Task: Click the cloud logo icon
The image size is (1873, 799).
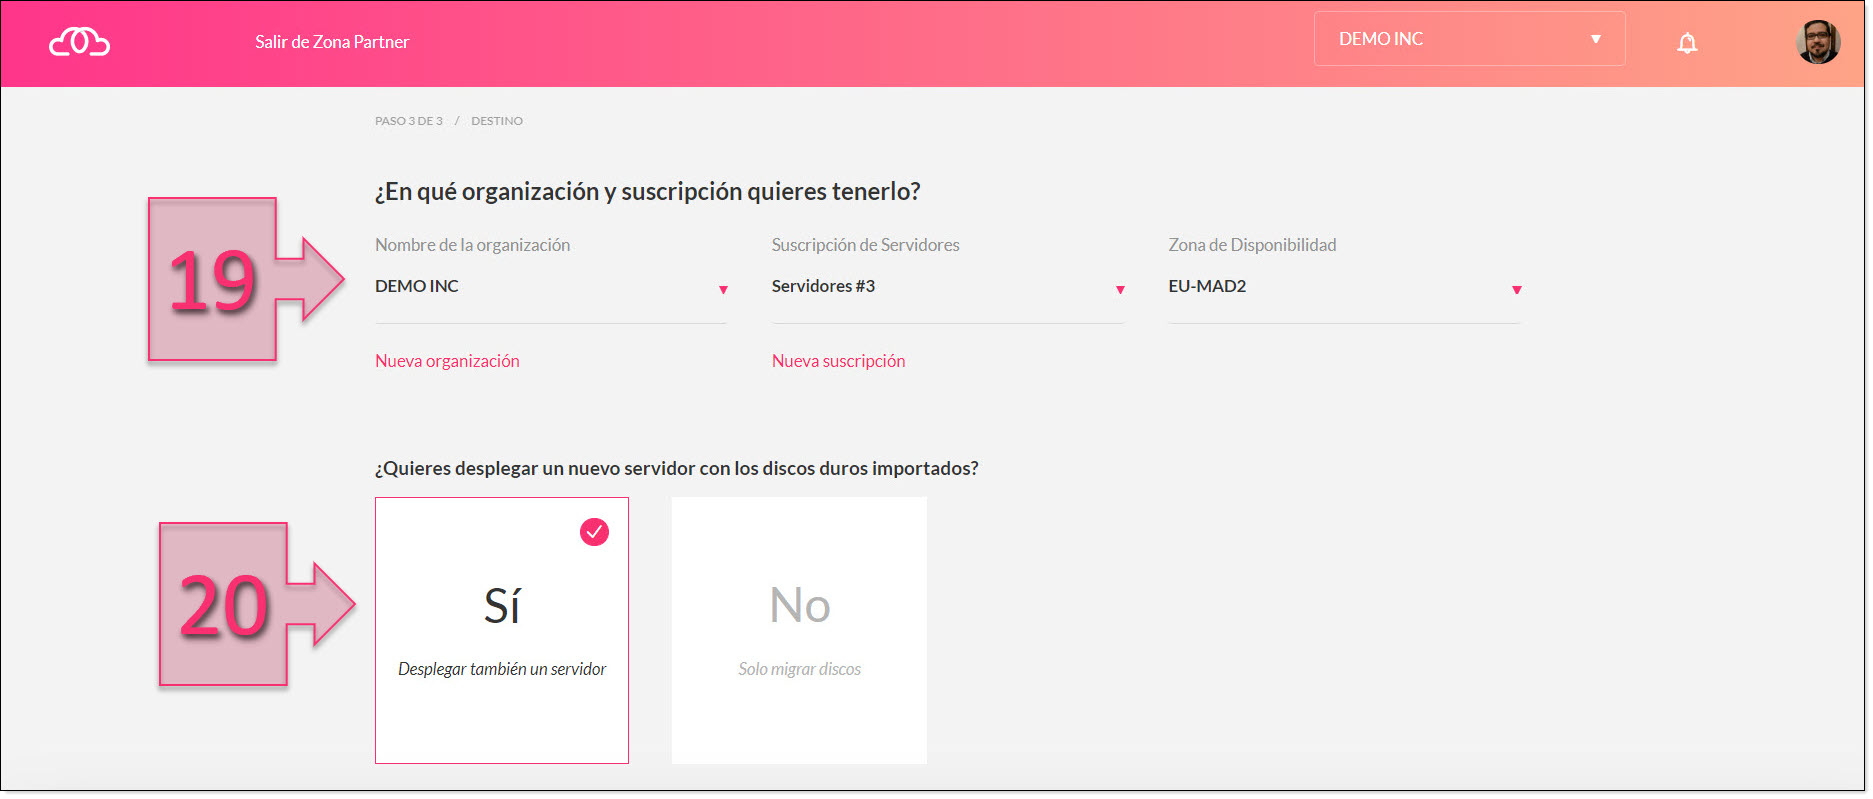Action: tap(80, 42)
